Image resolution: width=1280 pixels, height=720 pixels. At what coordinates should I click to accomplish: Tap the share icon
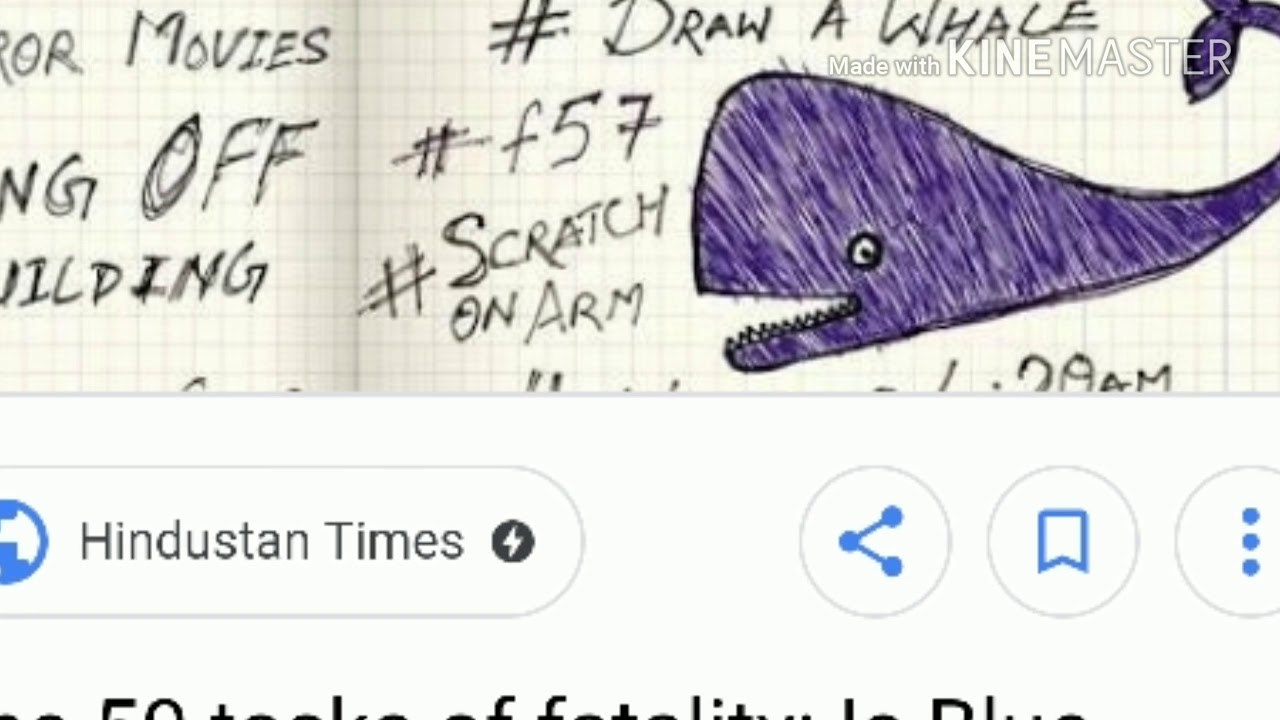click(874, 541)
